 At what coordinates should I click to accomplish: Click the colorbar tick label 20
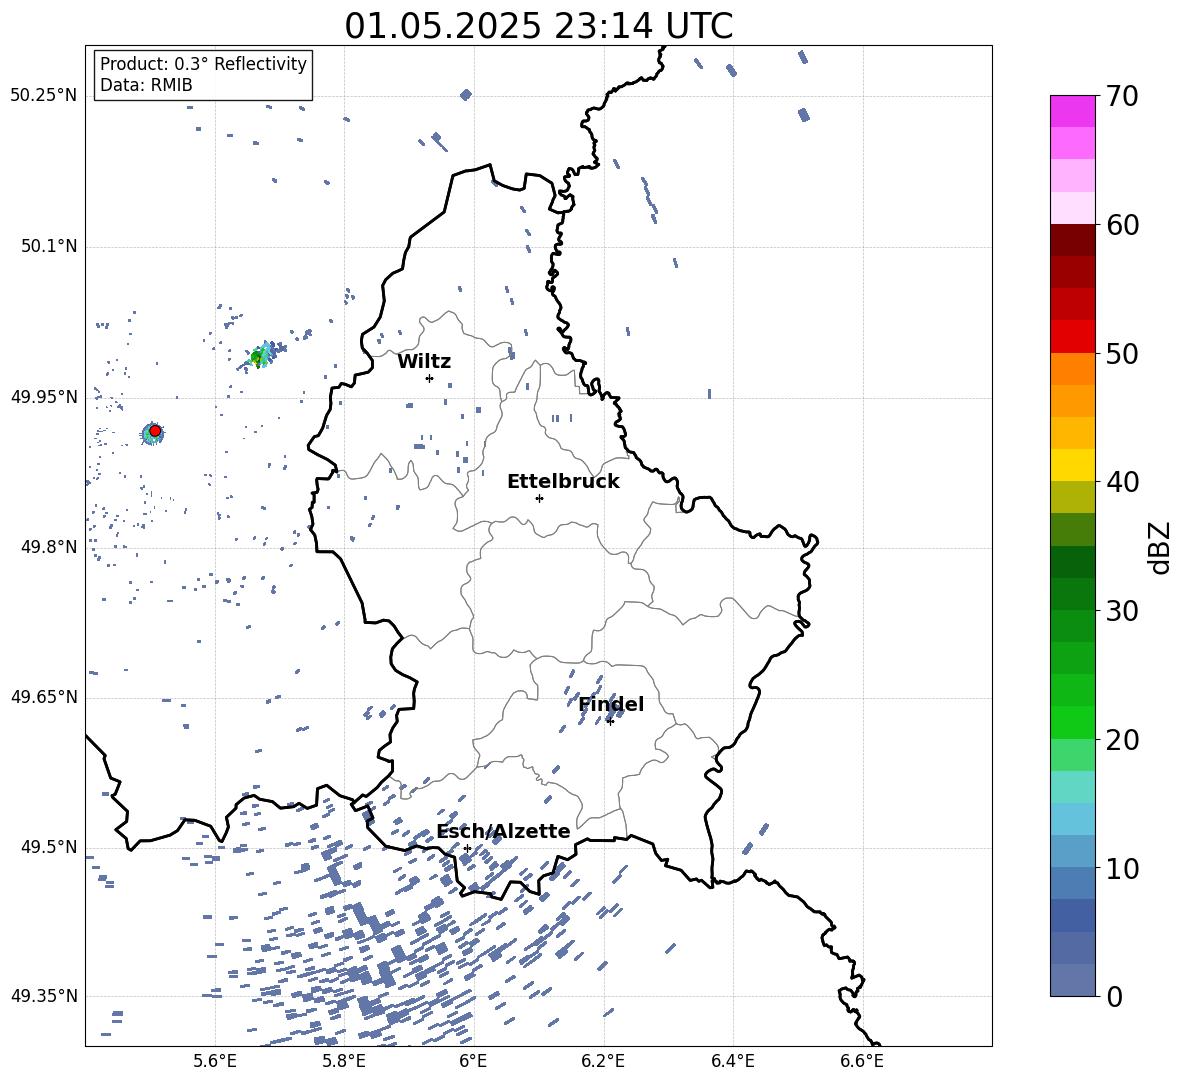click(x=1122, y=740)
